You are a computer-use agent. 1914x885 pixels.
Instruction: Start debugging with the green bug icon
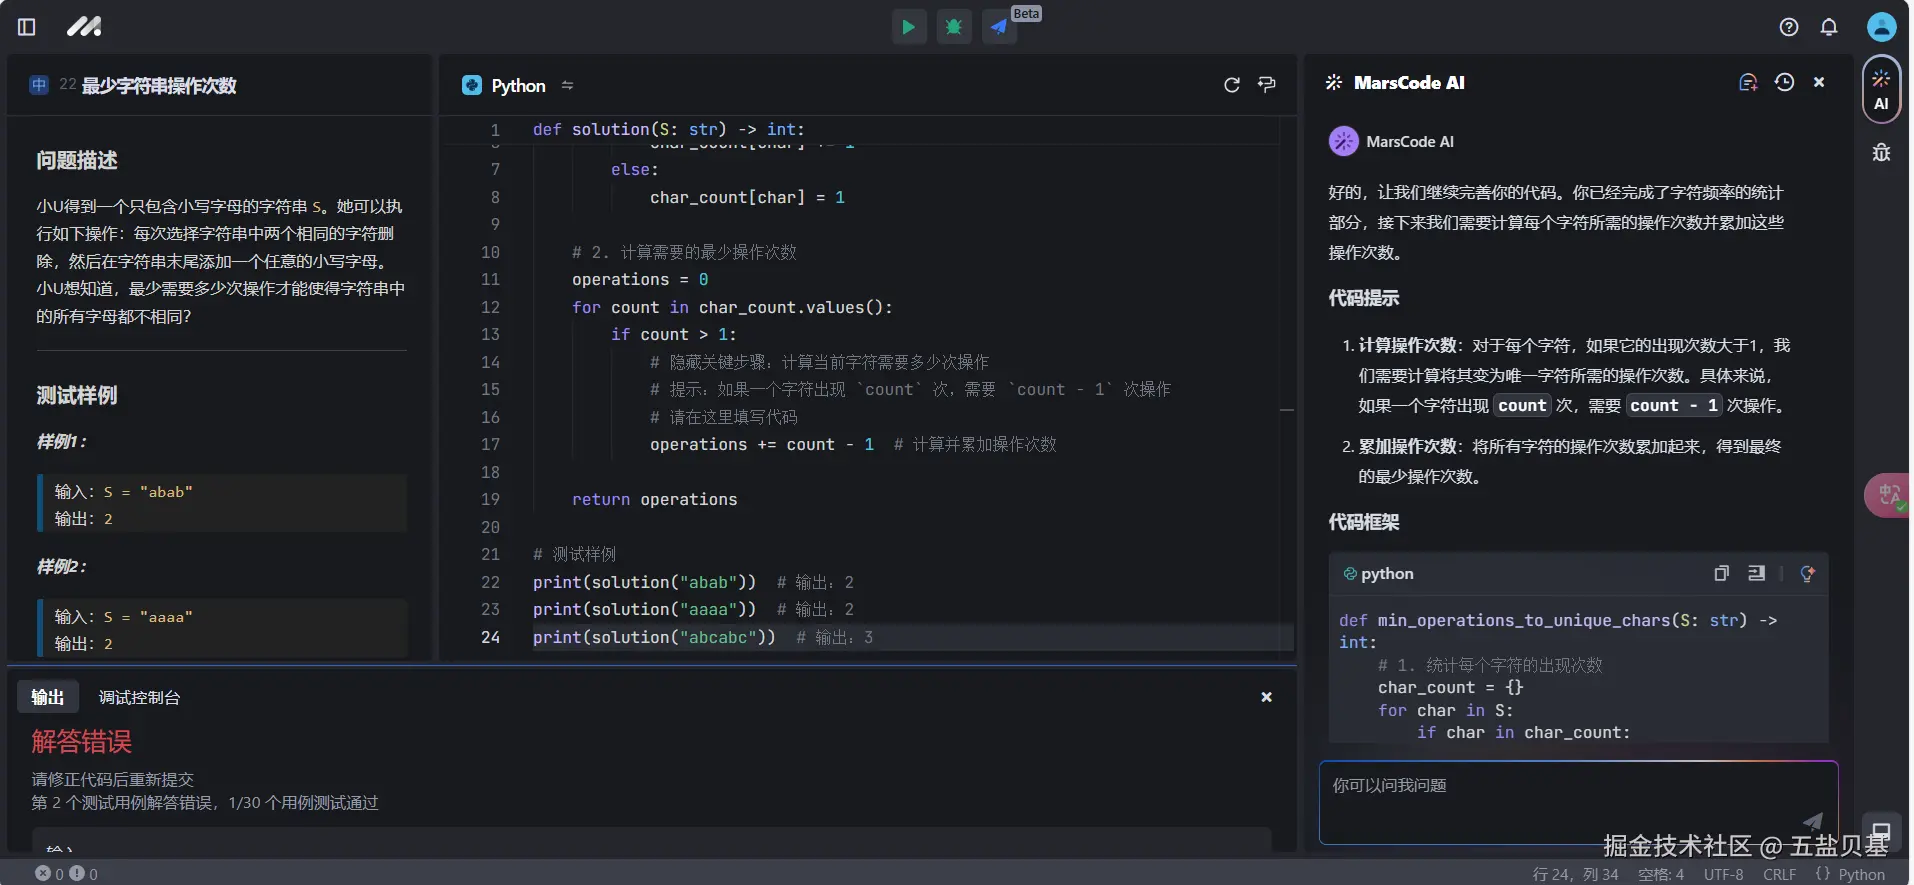pyautogui.click(x=954, y=27)
